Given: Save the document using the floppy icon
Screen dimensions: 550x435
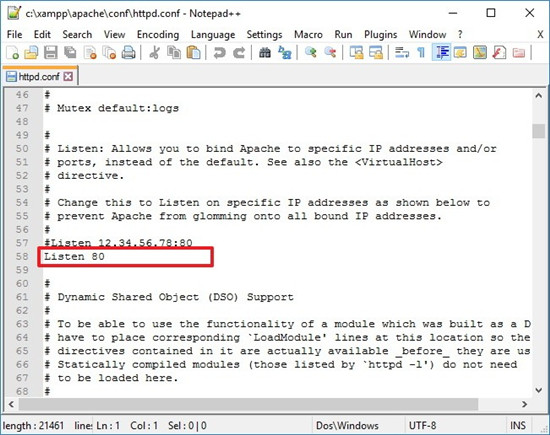Looking at the screenshot, I should (51, 53).
